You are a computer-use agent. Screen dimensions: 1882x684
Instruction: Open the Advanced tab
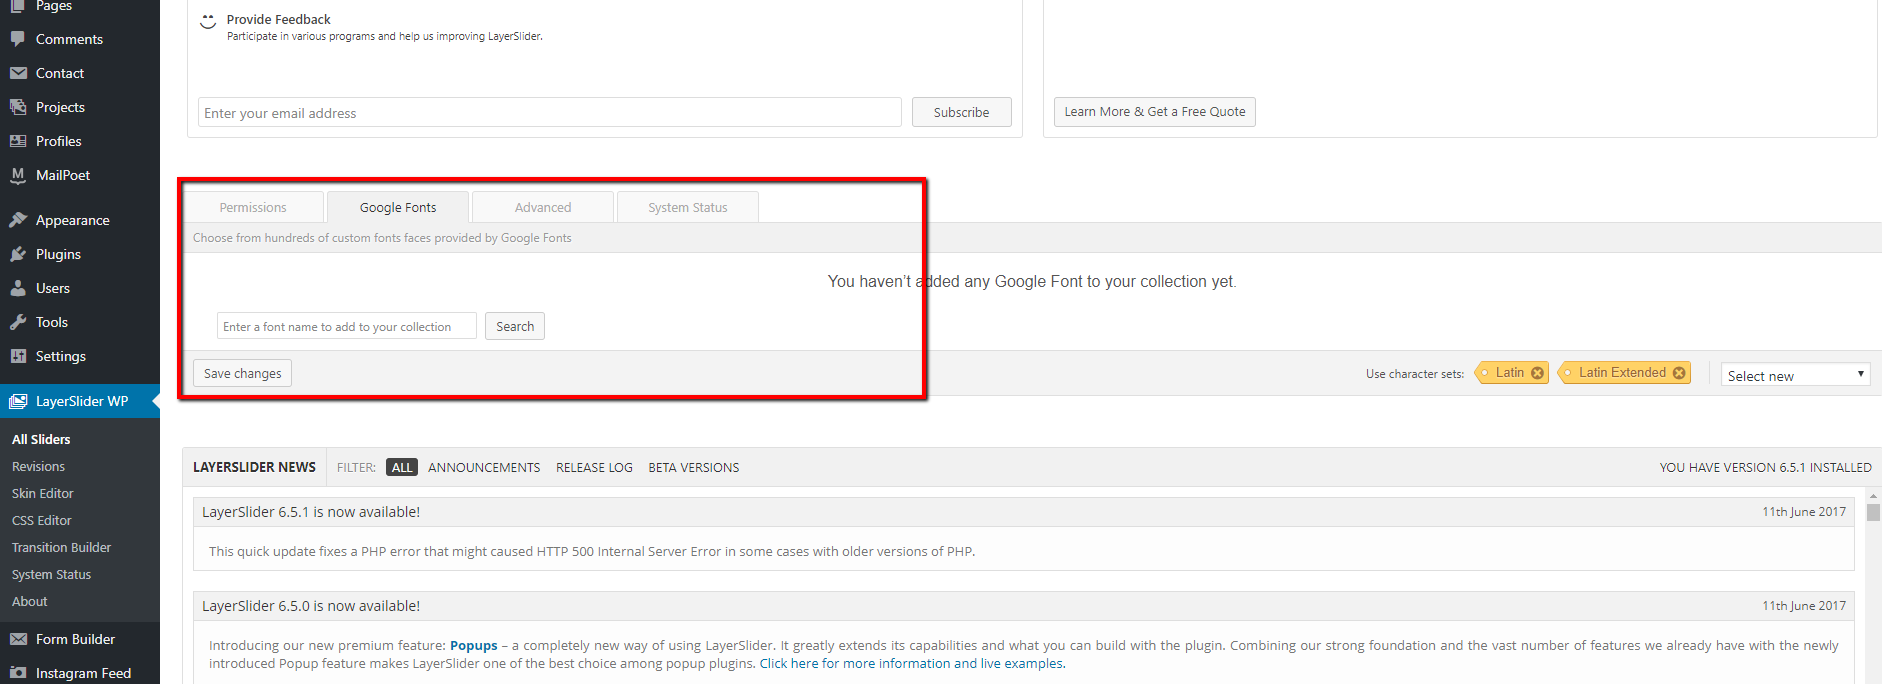coord(543,207)
